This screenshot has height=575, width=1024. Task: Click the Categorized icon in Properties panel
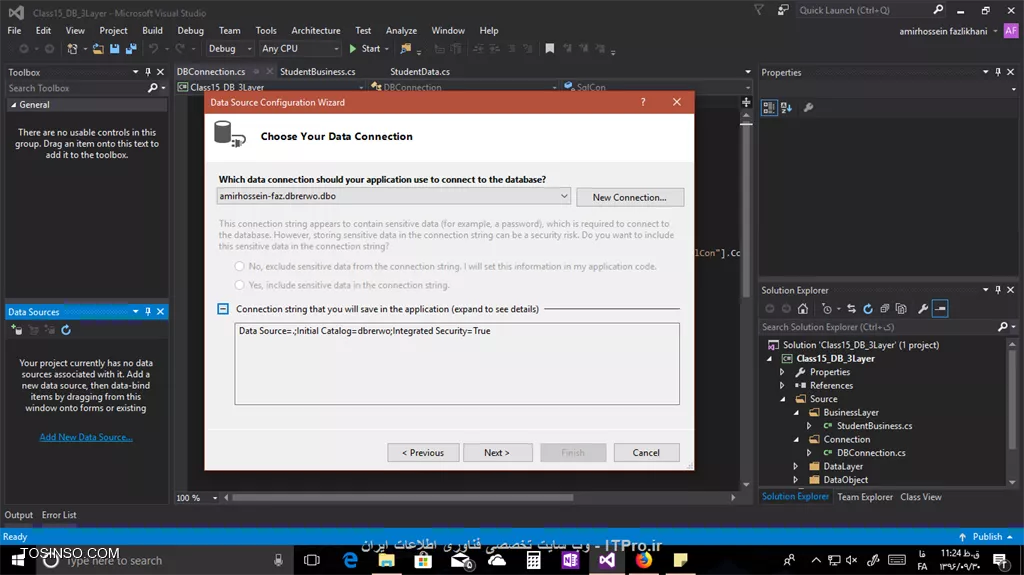(x=769, y=108)
